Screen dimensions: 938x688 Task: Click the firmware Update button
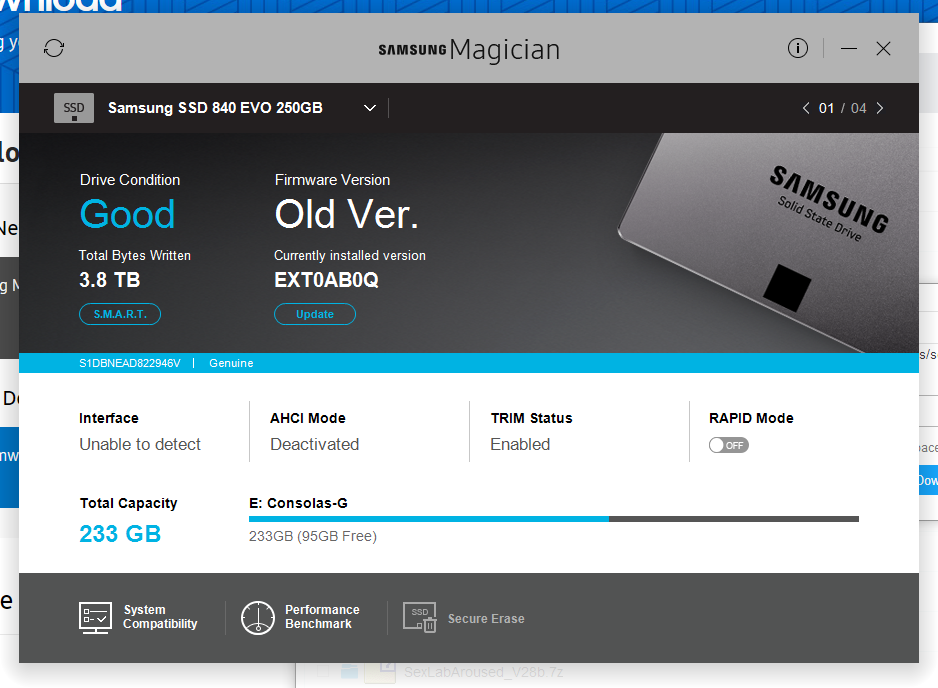tap(315, 314)
